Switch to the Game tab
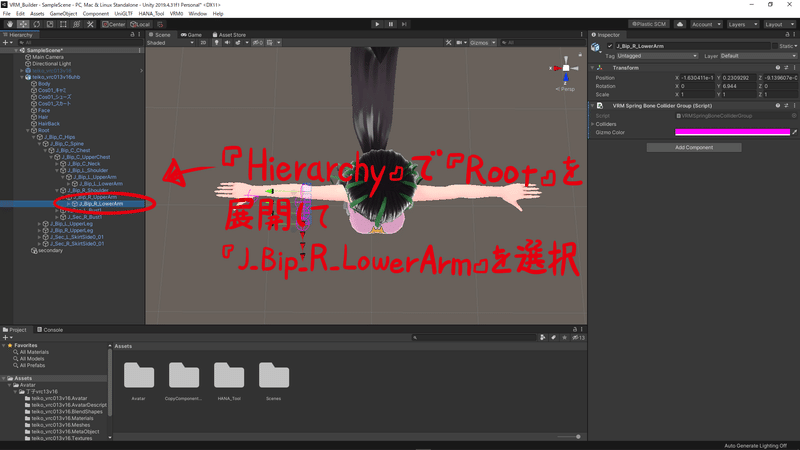Image resolution: width=800 pixels, height=450 pixels. coord(191,35)
